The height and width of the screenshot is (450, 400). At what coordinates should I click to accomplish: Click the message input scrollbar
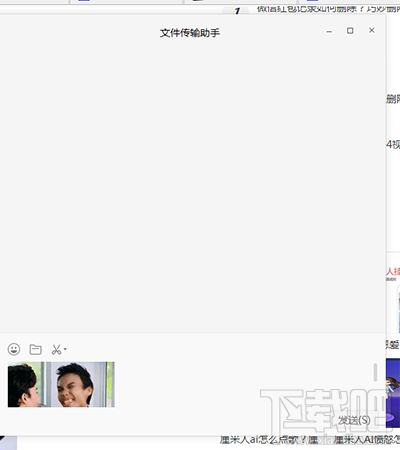click(x=375, y=372)
